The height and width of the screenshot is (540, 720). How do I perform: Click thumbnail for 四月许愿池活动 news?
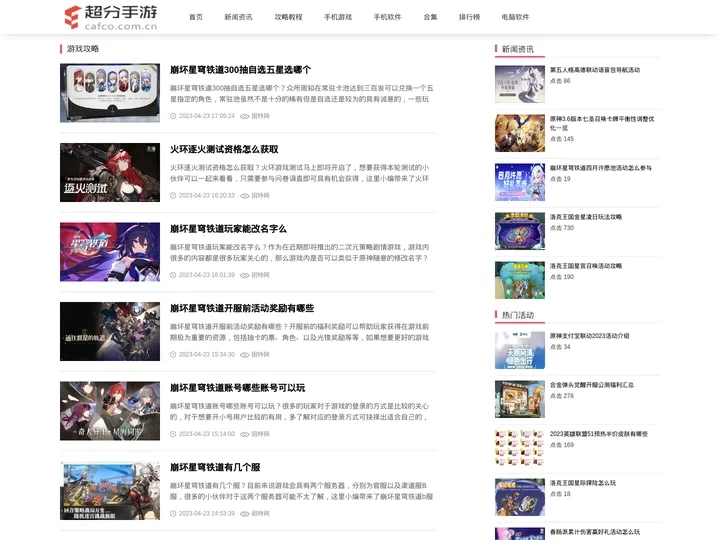pos(520,182)
